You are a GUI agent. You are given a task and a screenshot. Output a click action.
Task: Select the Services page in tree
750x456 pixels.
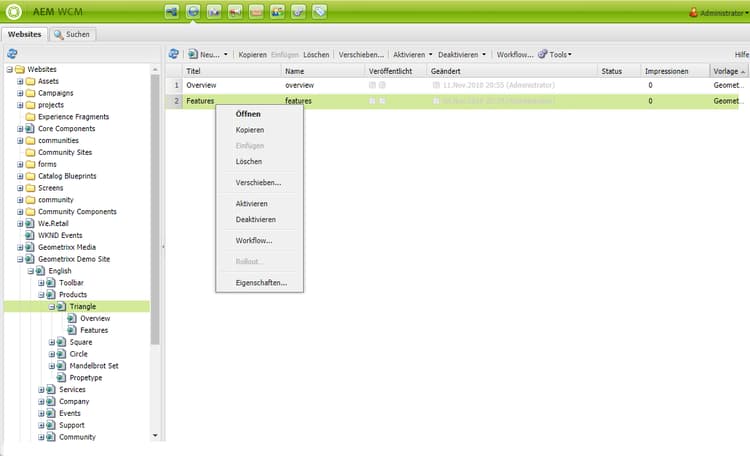pos(72,389)
